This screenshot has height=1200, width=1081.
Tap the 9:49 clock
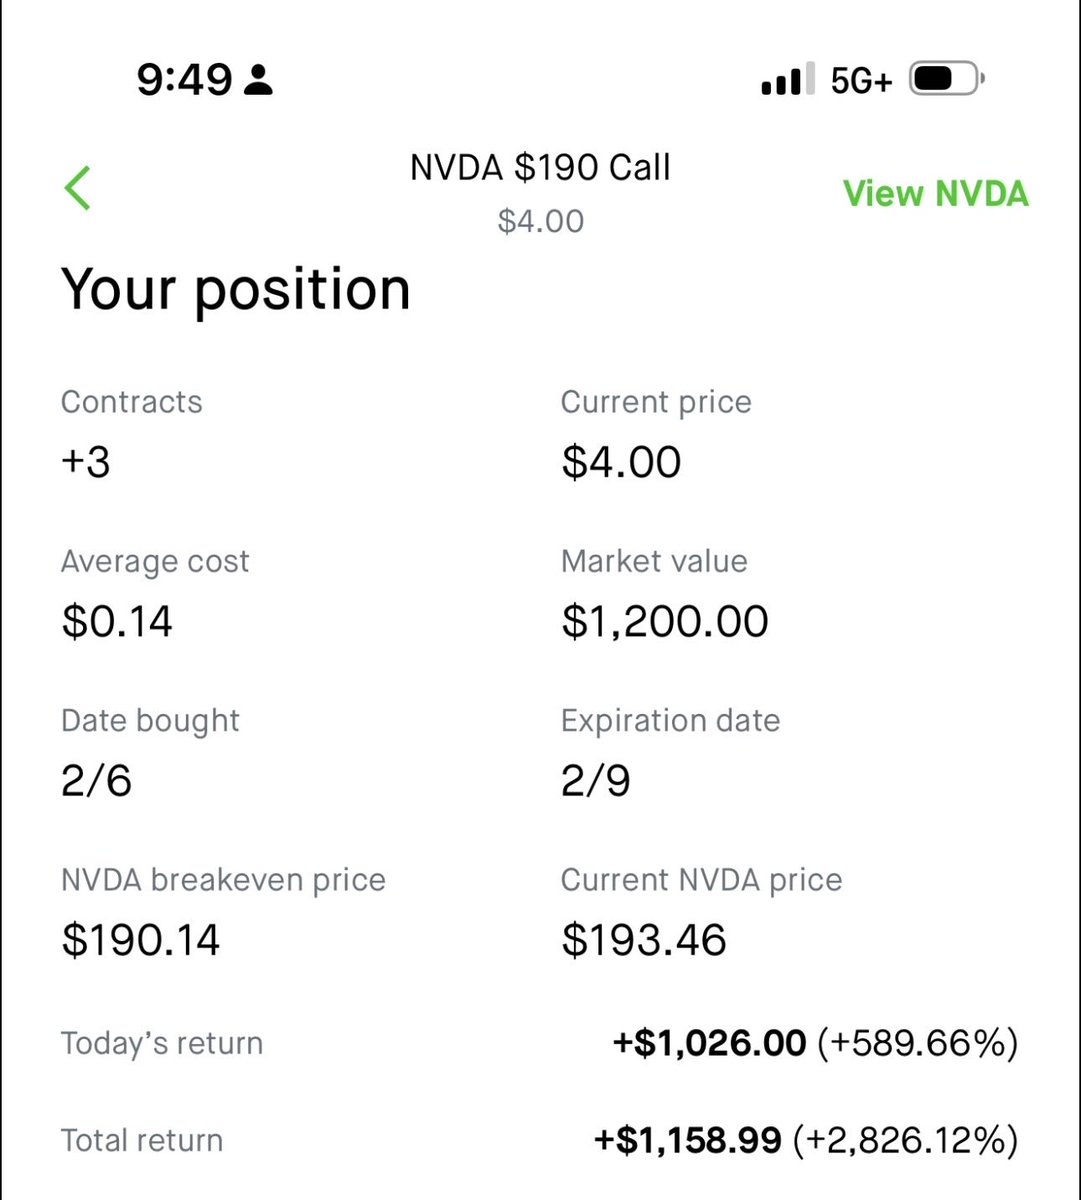pos(184,80)
